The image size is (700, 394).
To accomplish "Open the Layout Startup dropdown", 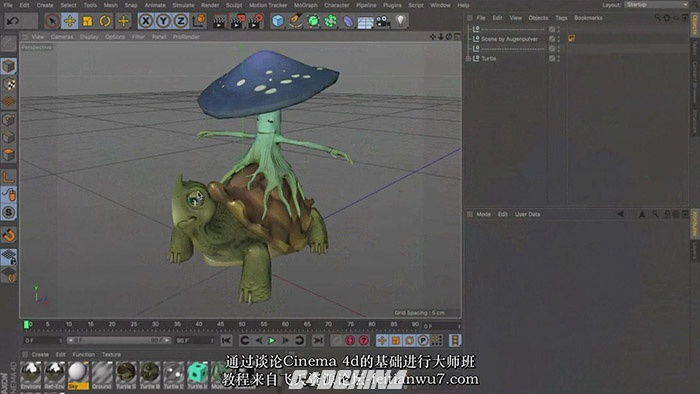I will (656, 4).
